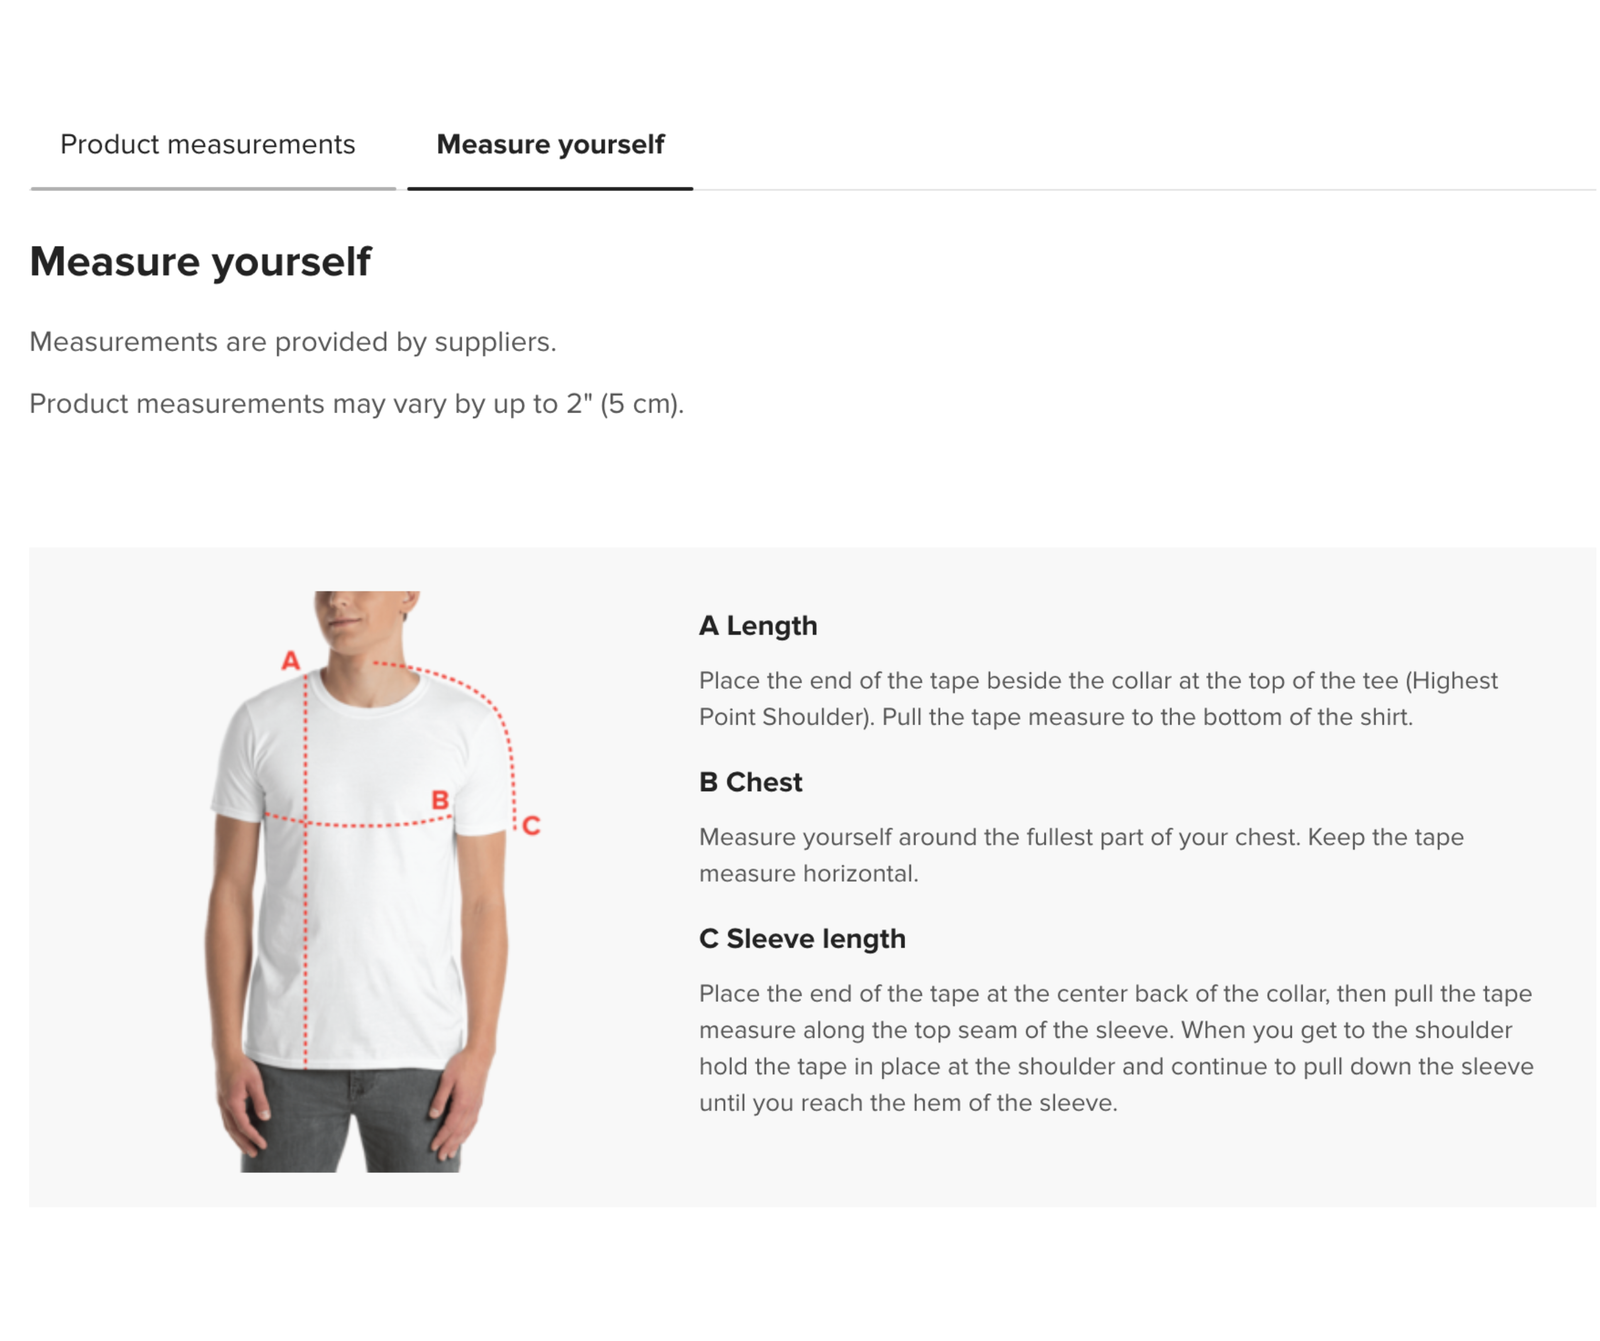Click the model's face in the photo

[362, 613]
